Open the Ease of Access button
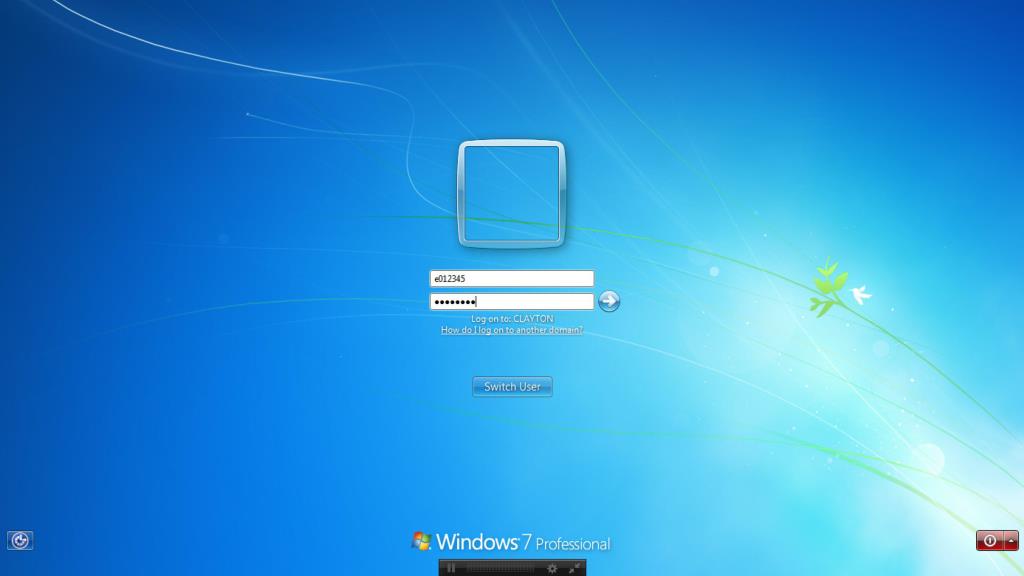Viewport: 1024px width, 576px height. [20, 540]
